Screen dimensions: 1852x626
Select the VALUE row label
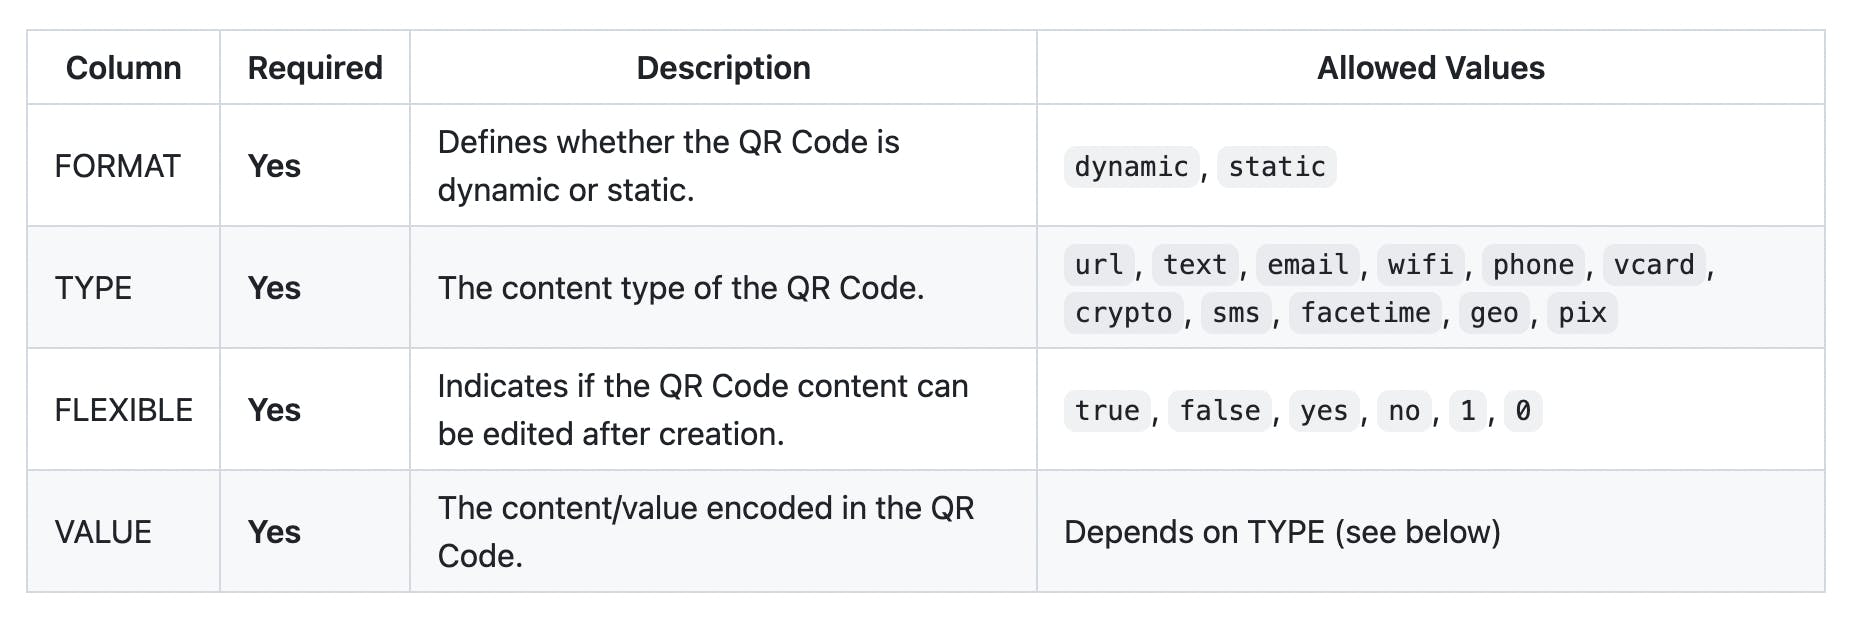pyautogui.click(x=103, y=532)
